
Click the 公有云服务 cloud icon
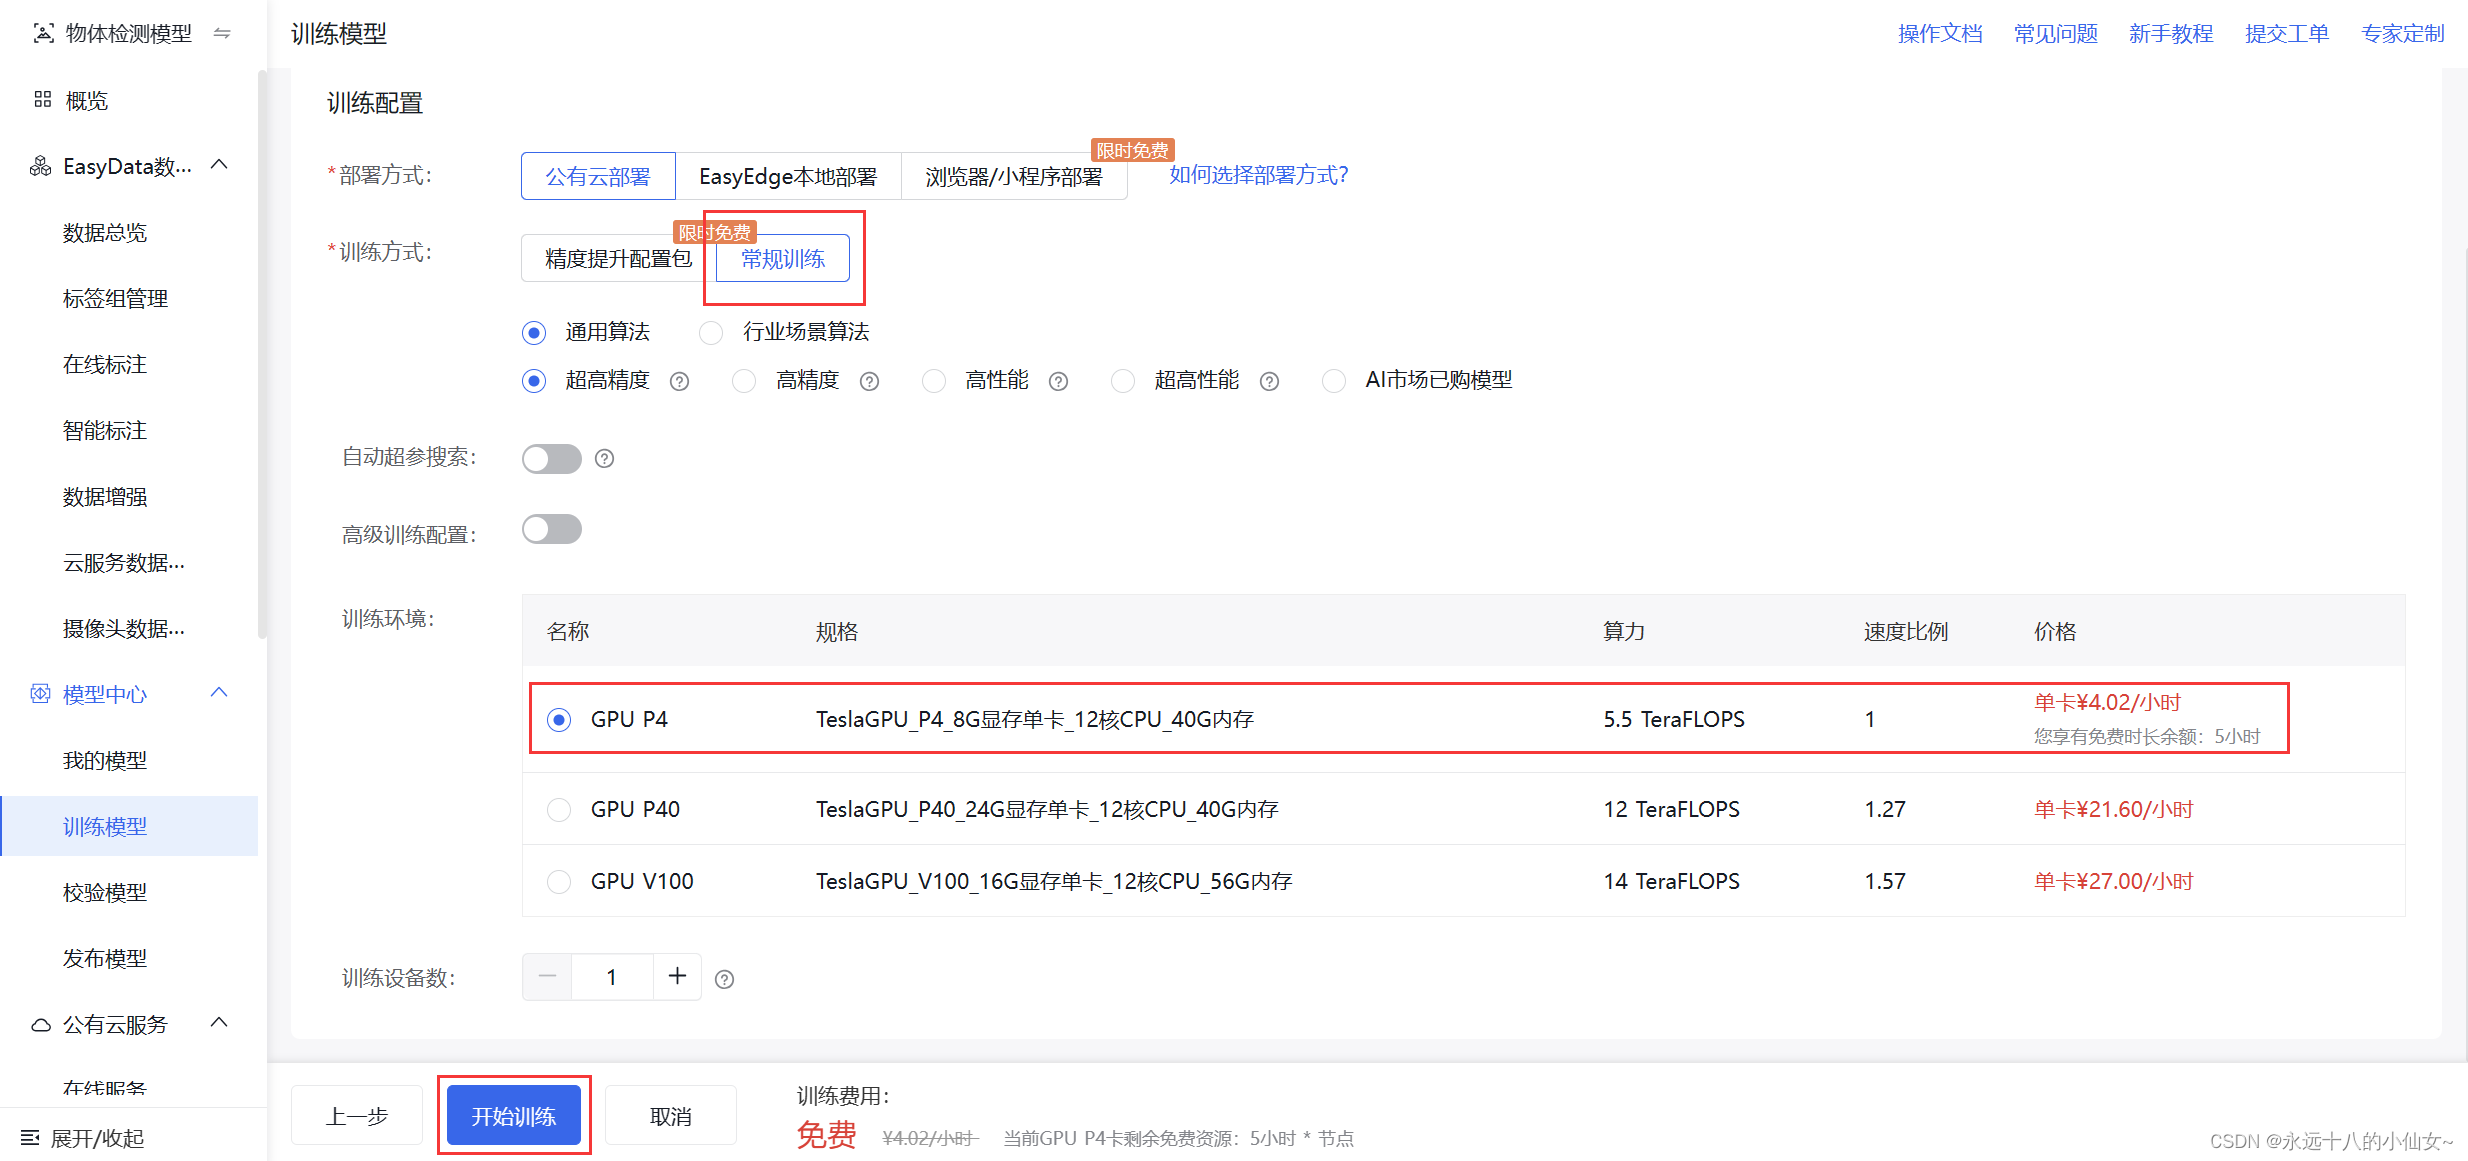[41, 1024]
